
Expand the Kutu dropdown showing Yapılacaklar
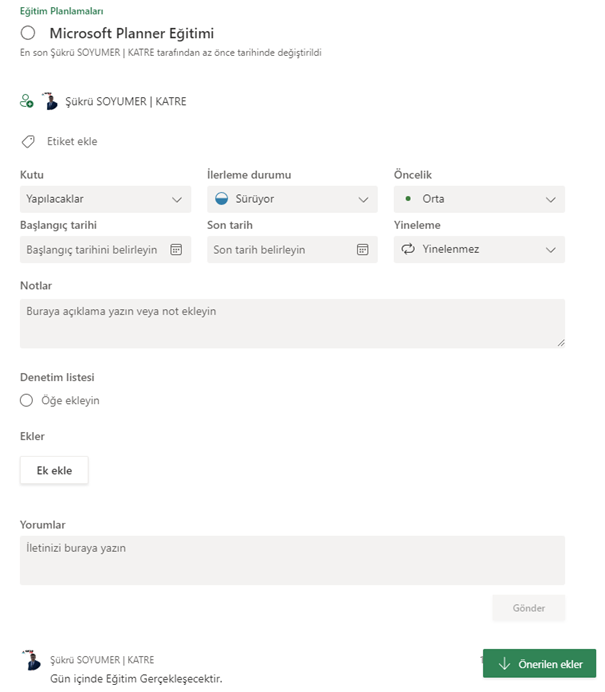tap(105, 199)
